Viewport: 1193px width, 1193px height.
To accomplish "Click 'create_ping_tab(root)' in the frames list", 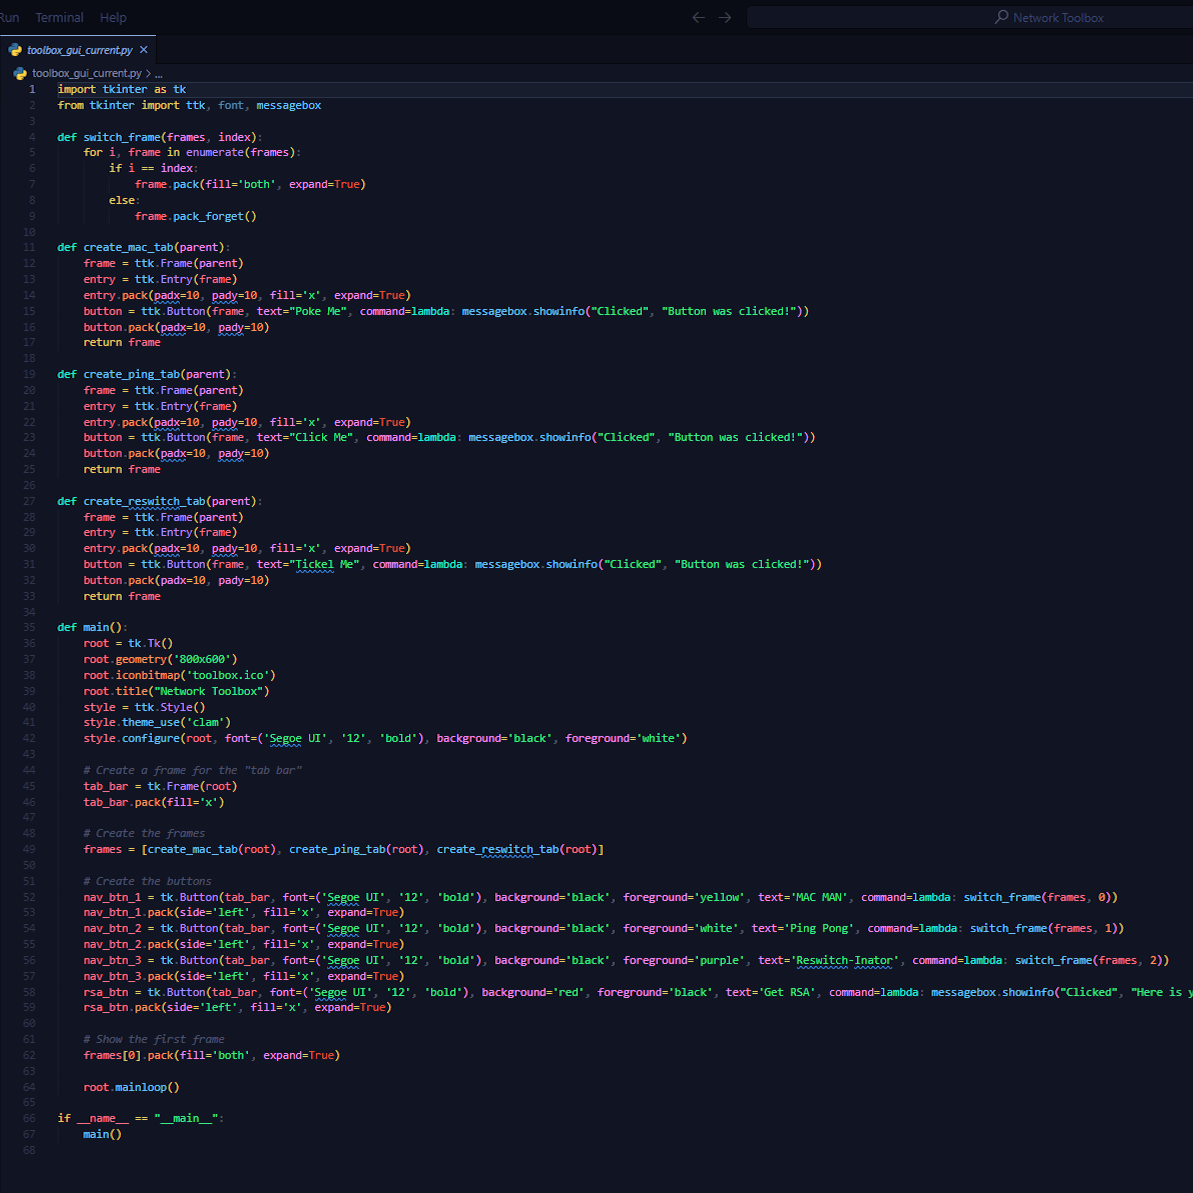I will (x=356, y=850).
